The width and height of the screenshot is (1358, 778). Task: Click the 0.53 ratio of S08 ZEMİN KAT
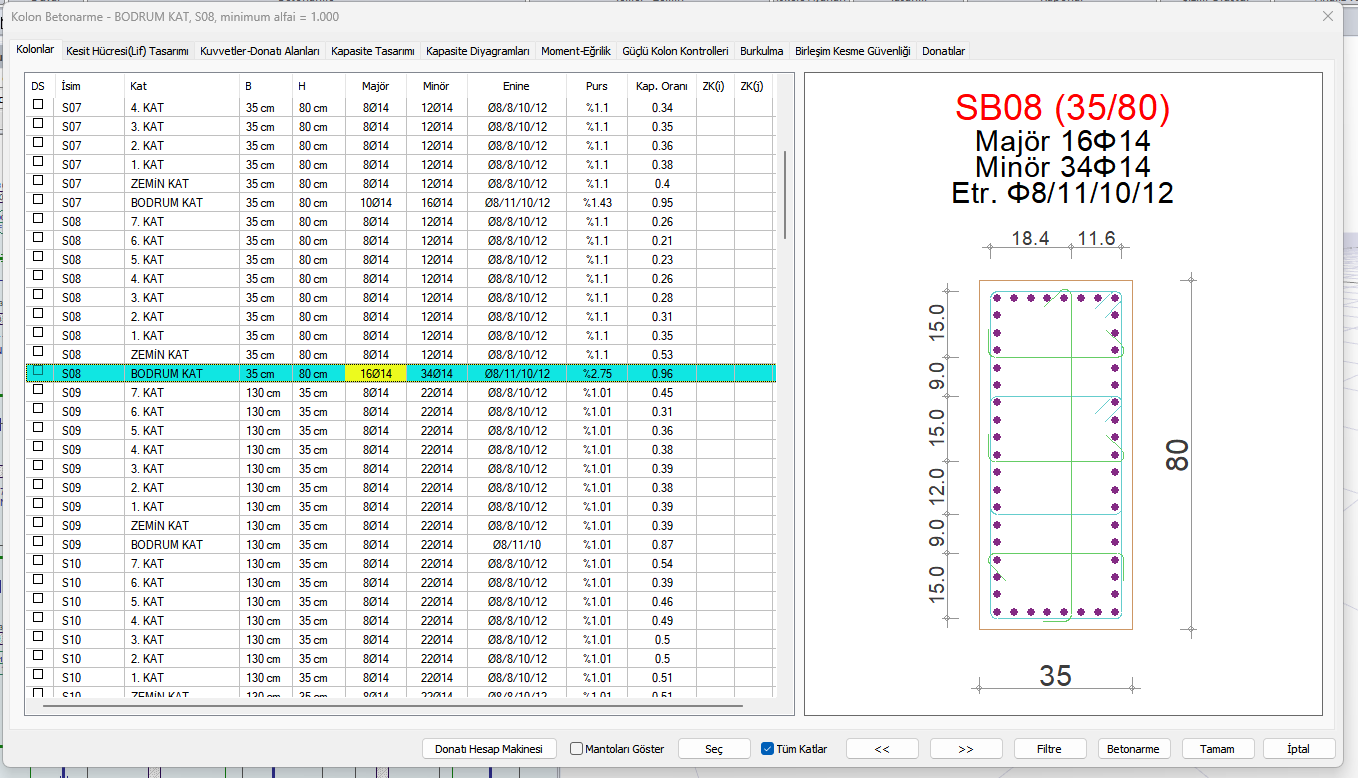point(661,355)
